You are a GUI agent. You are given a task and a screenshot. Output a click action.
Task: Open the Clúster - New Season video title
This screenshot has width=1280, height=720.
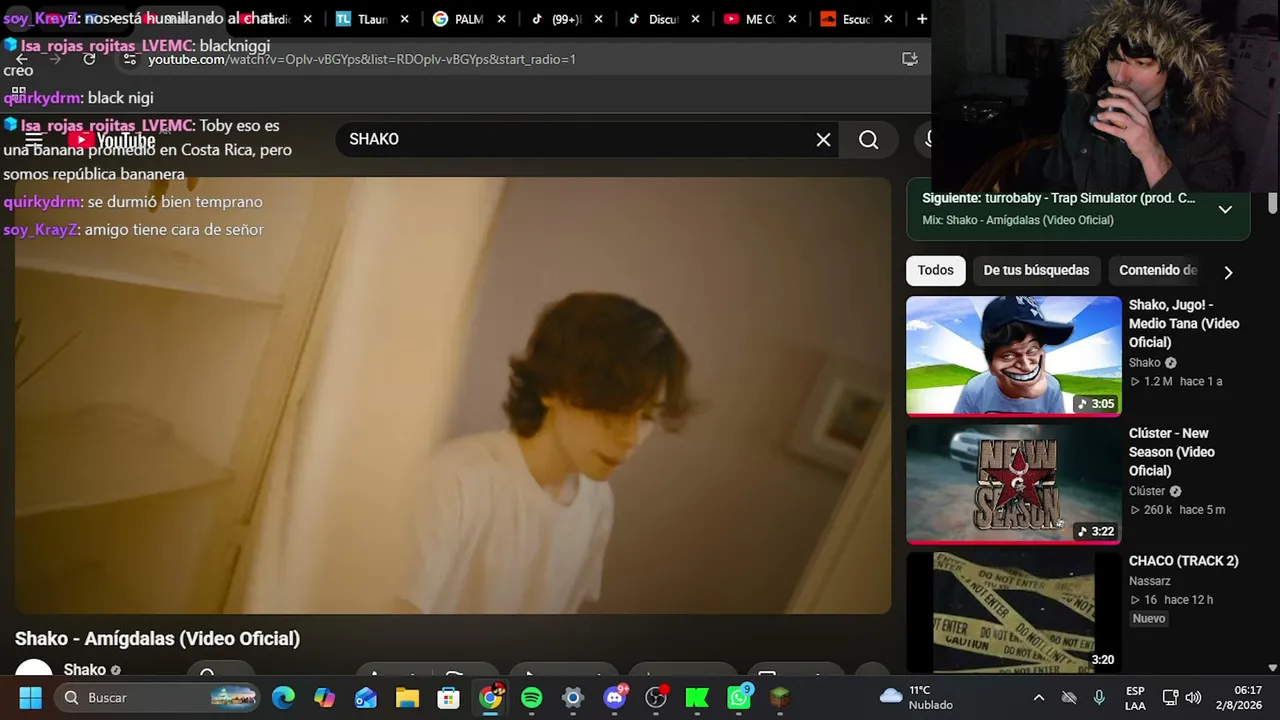(x=1172, y=452)
